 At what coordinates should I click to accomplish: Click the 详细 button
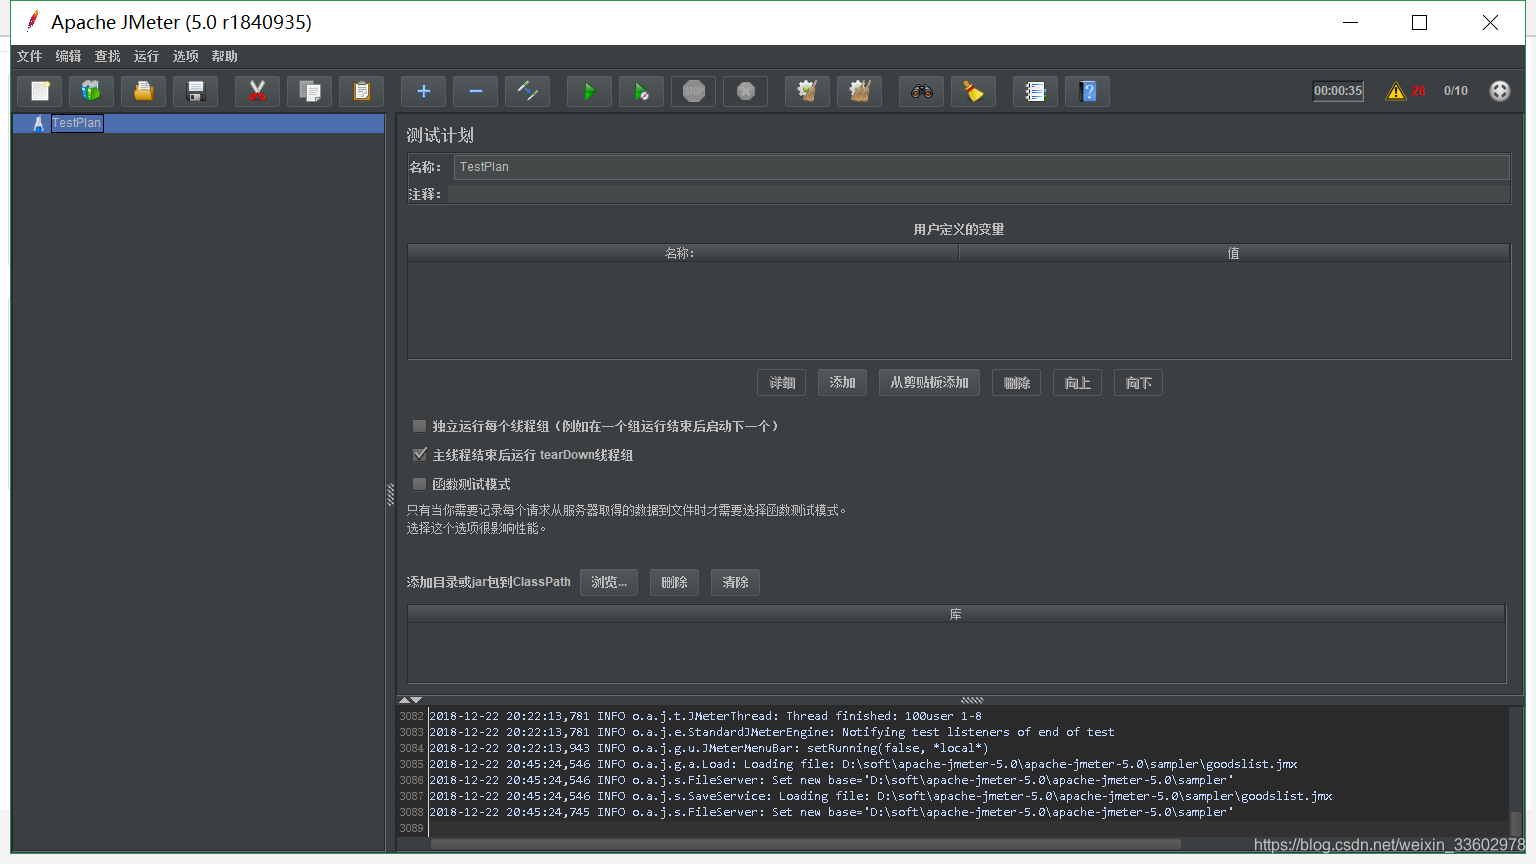point(782,383)
